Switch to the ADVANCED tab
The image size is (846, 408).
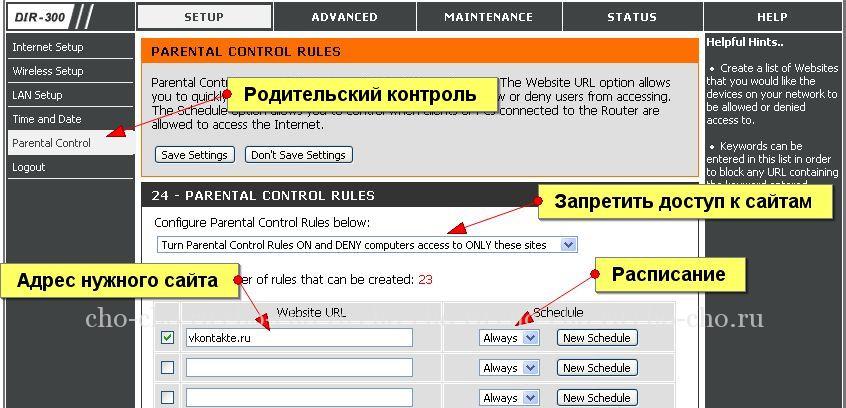(344, 17)
